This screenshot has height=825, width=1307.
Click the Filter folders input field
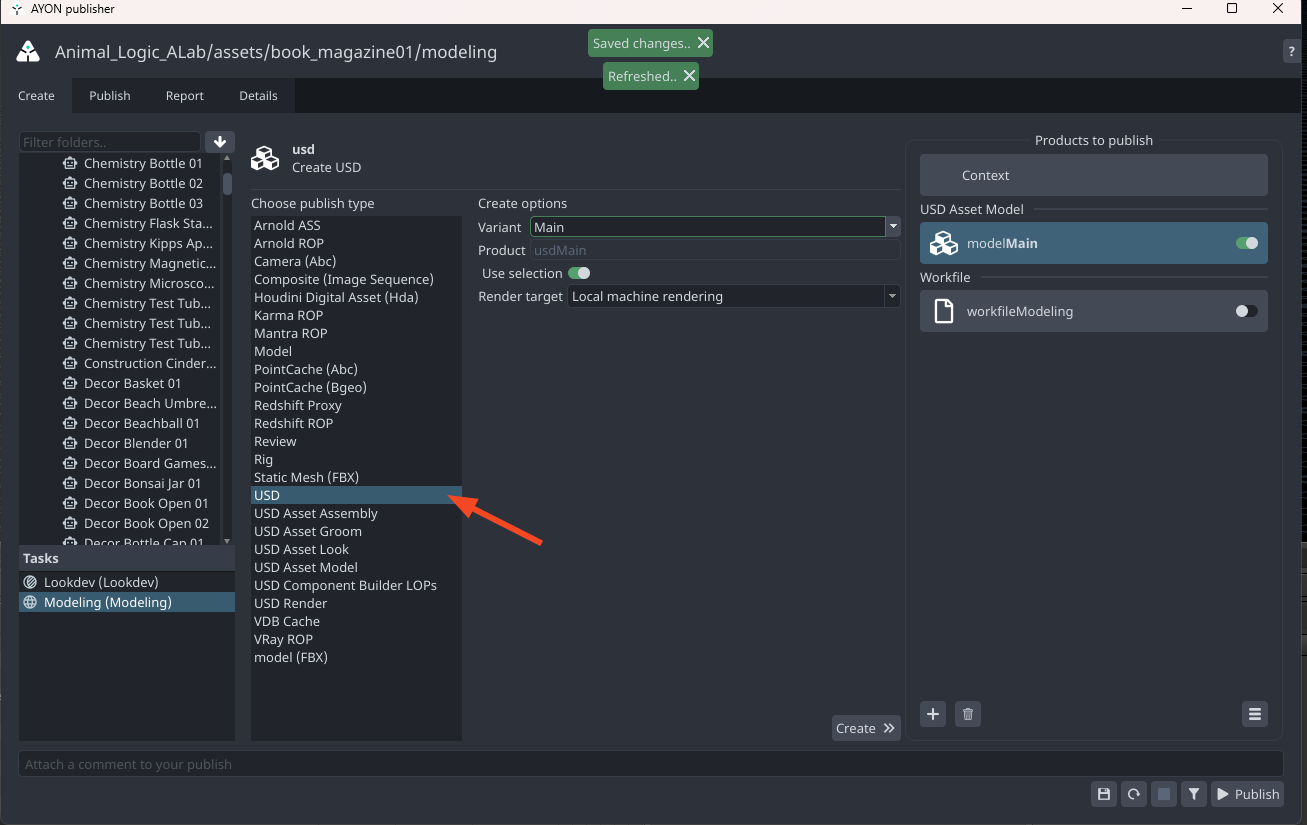click(110, 142)
